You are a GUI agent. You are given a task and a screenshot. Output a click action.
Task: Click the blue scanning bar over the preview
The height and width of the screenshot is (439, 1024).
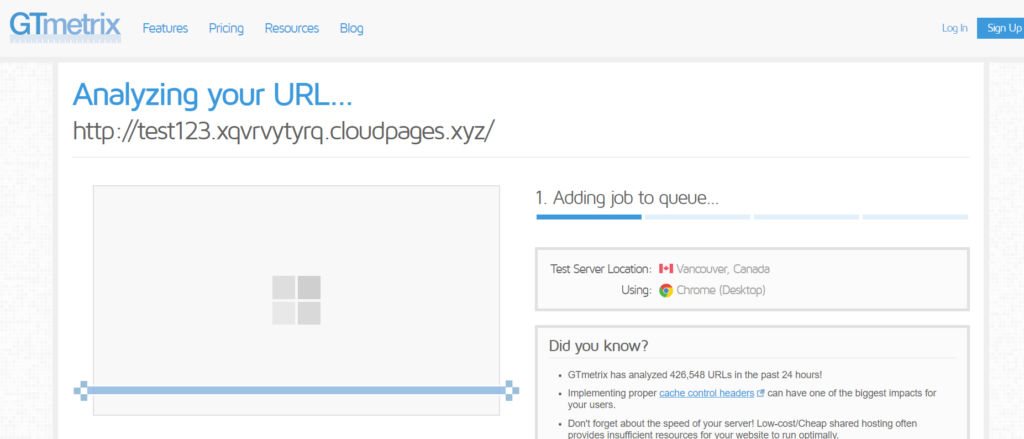click(x=296, y=391)
